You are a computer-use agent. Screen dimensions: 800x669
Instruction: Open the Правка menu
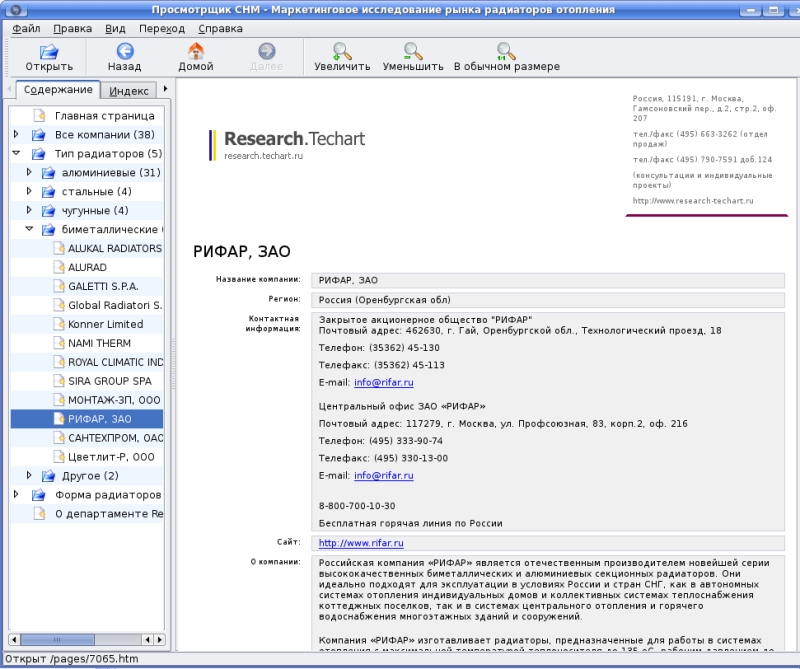click(72, 29)
